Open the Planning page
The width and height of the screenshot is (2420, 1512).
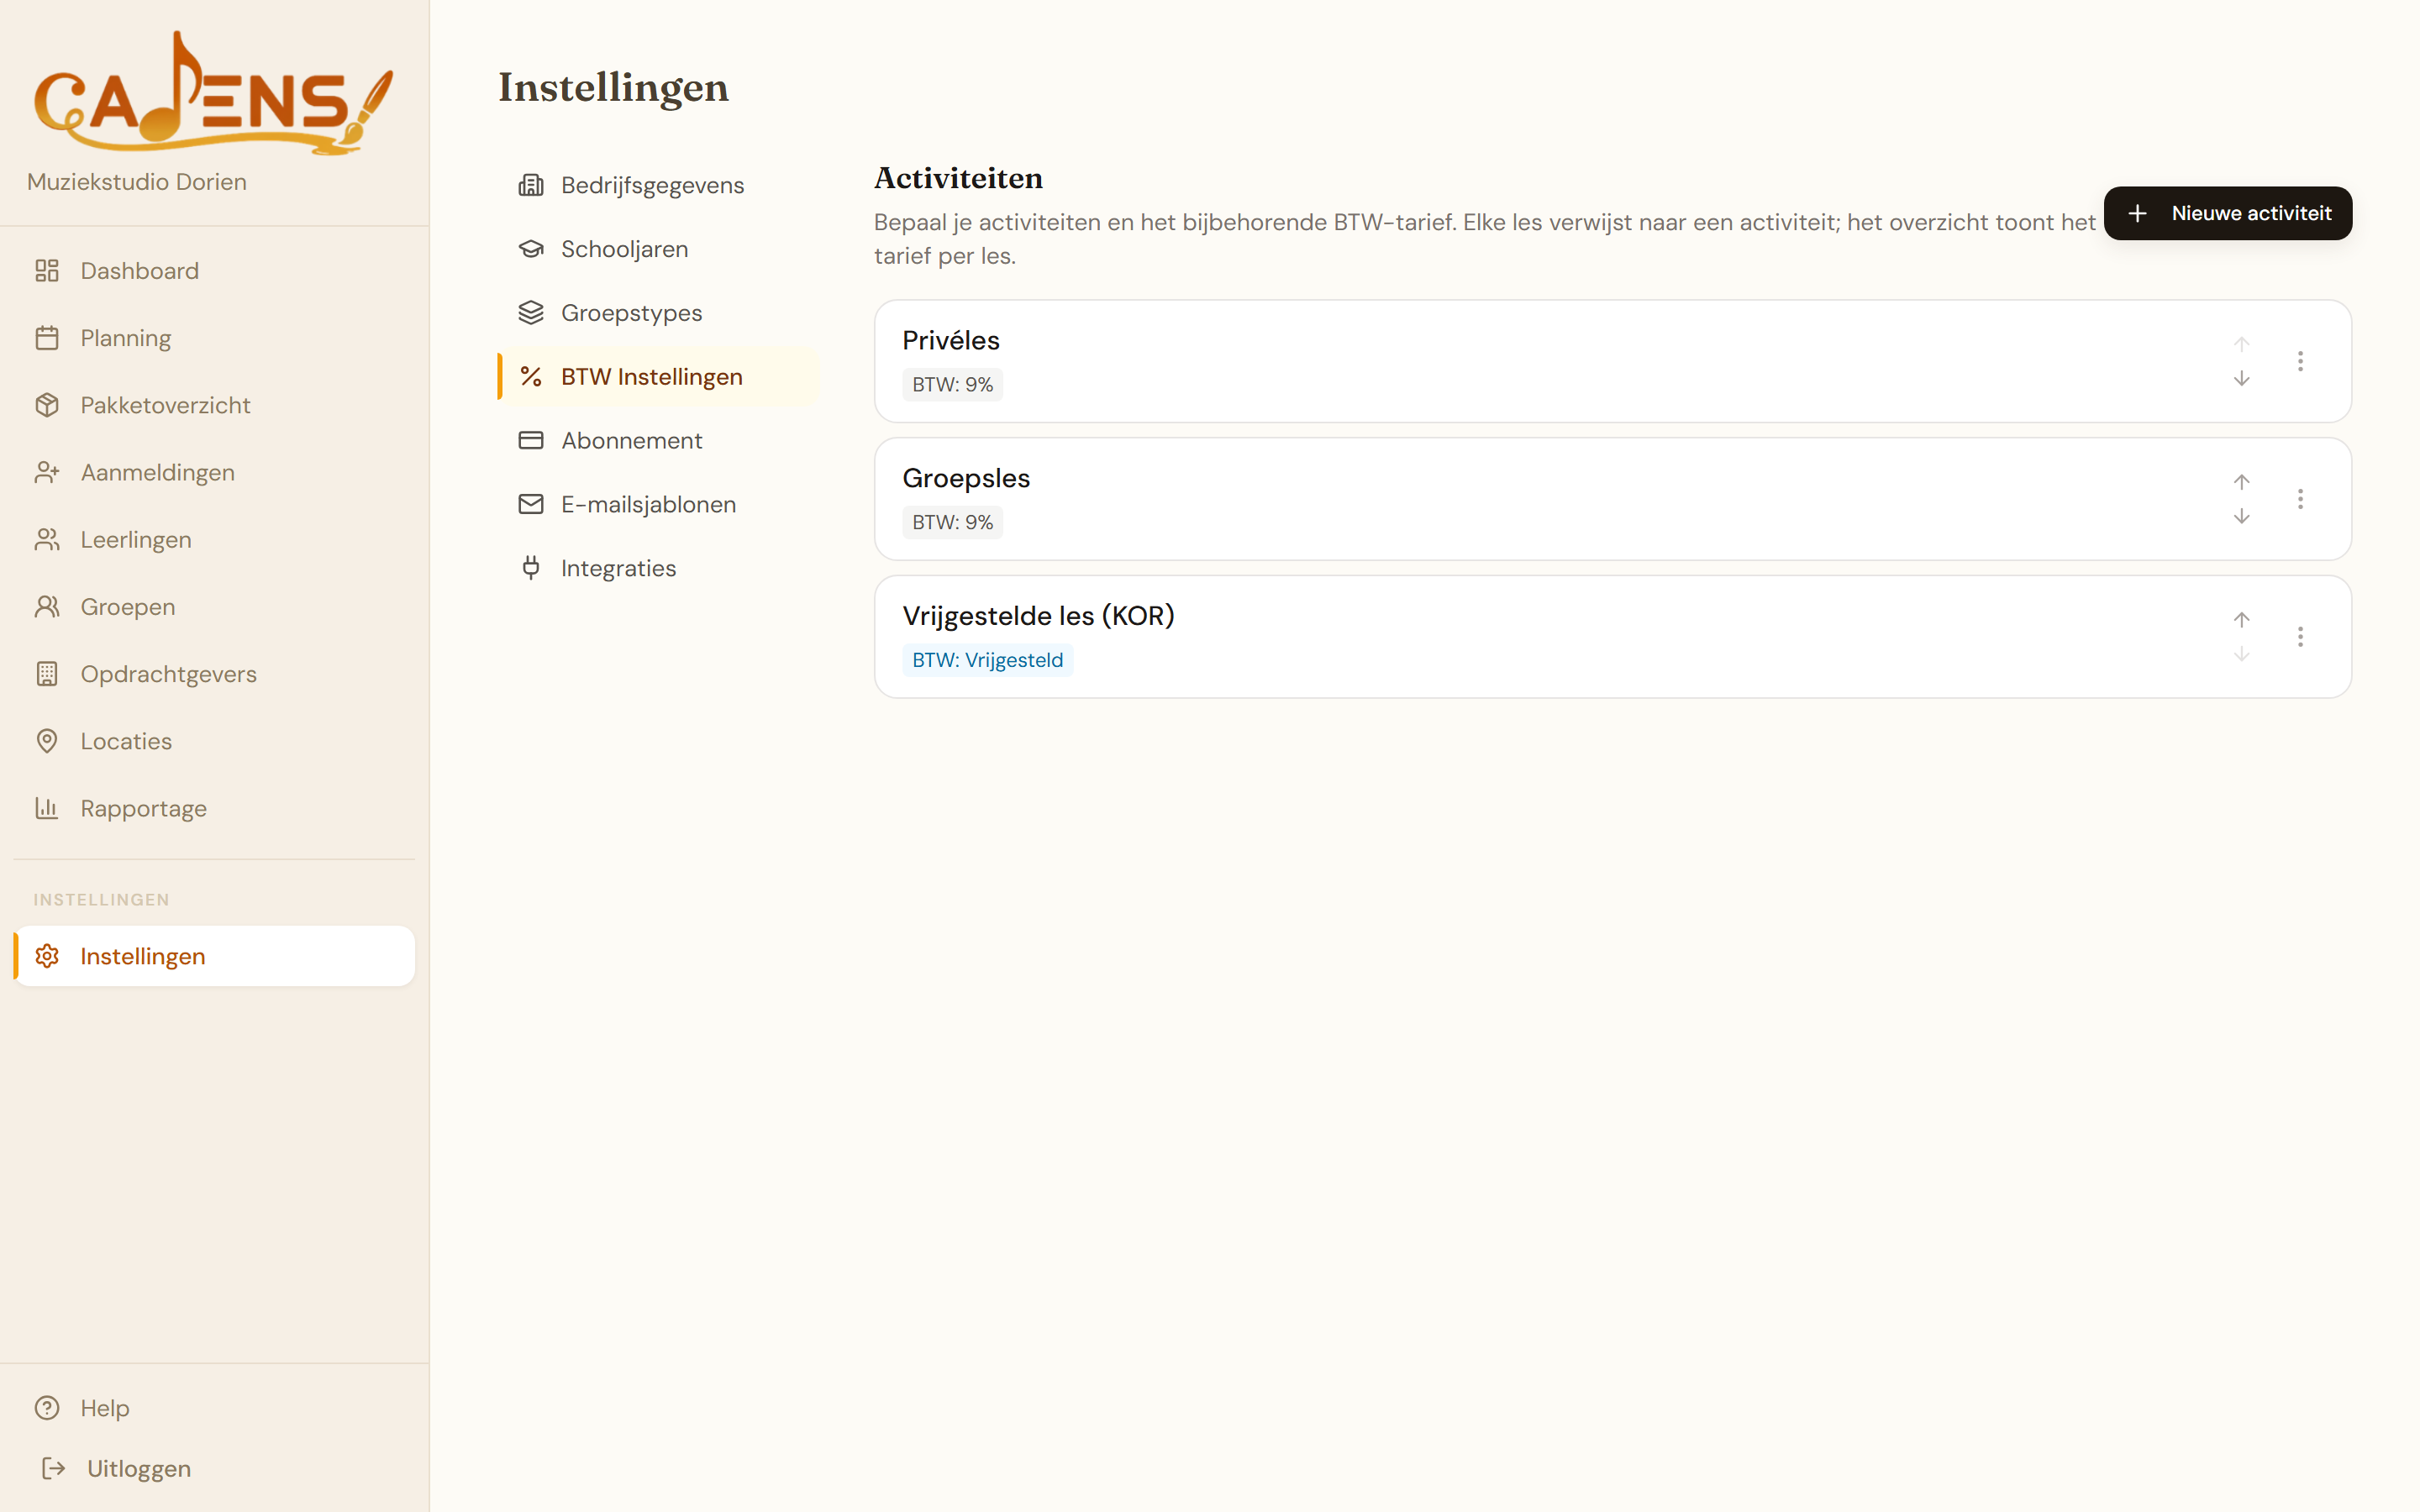[214, 338]
